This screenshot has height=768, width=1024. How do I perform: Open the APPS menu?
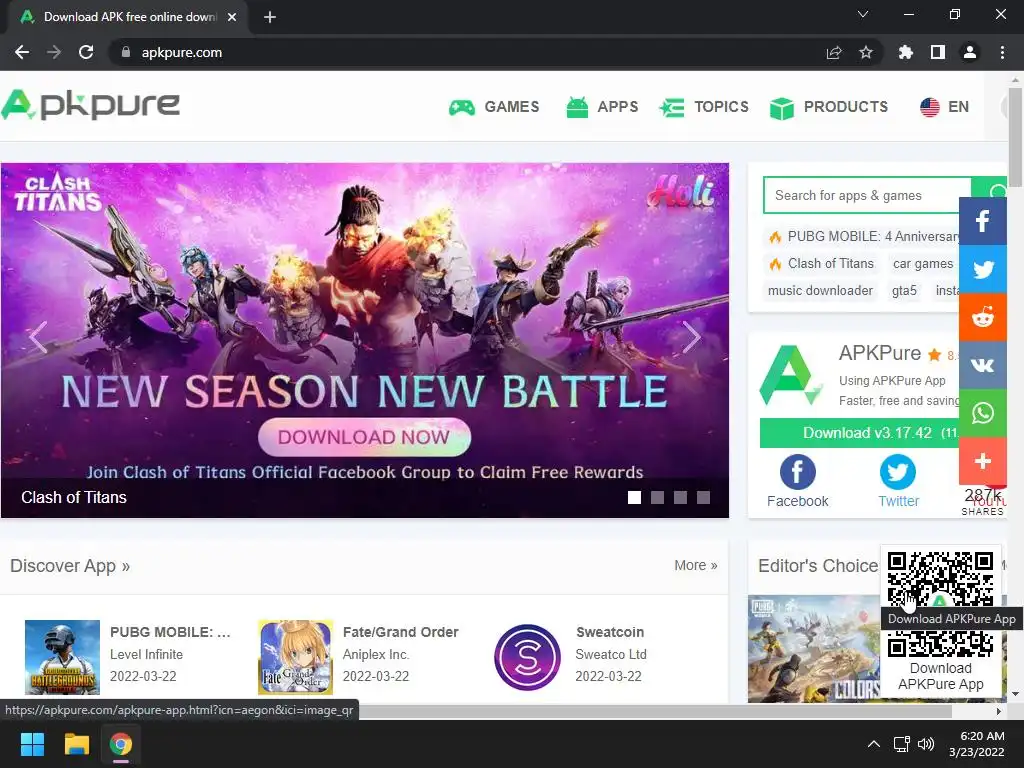(x=602, y=107)
